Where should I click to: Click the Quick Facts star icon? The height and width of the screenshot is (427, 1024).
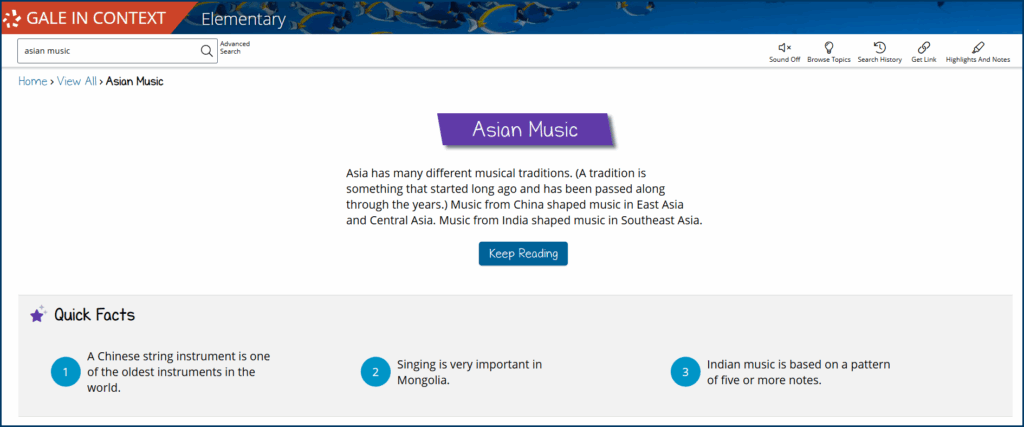click(x=38, y=315)
